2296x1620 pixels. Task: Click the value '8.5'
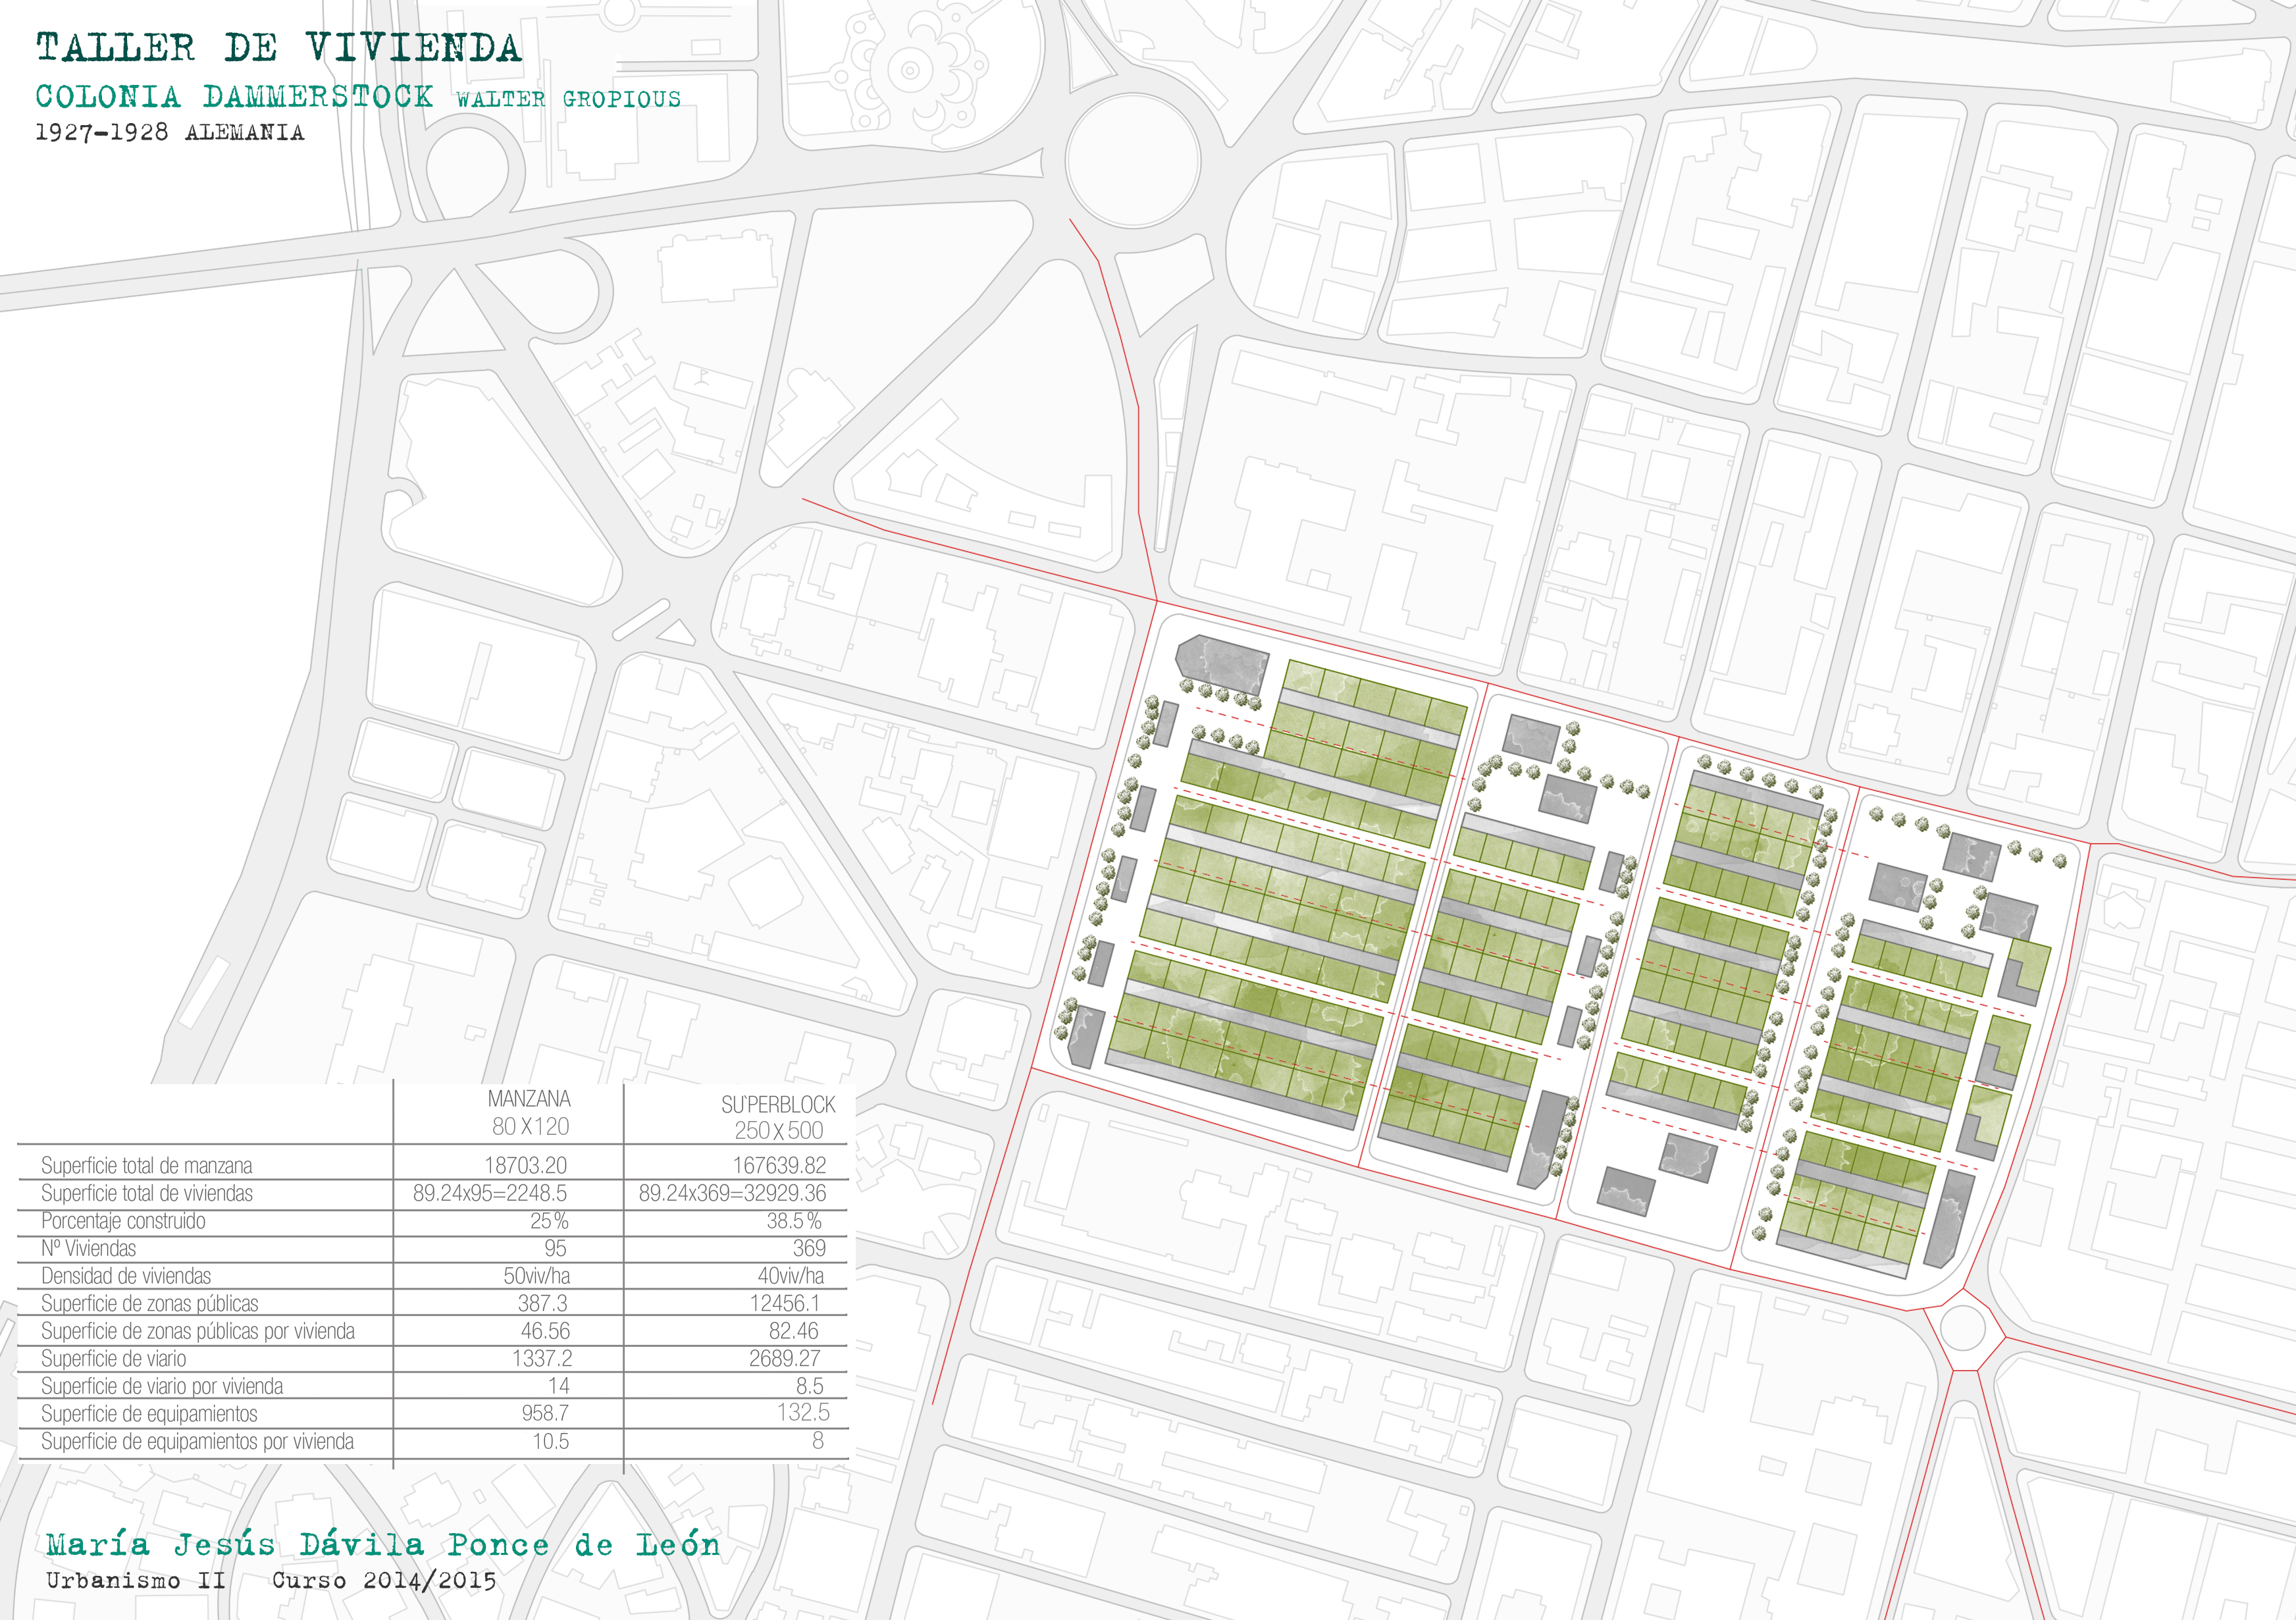point(810,1386)
